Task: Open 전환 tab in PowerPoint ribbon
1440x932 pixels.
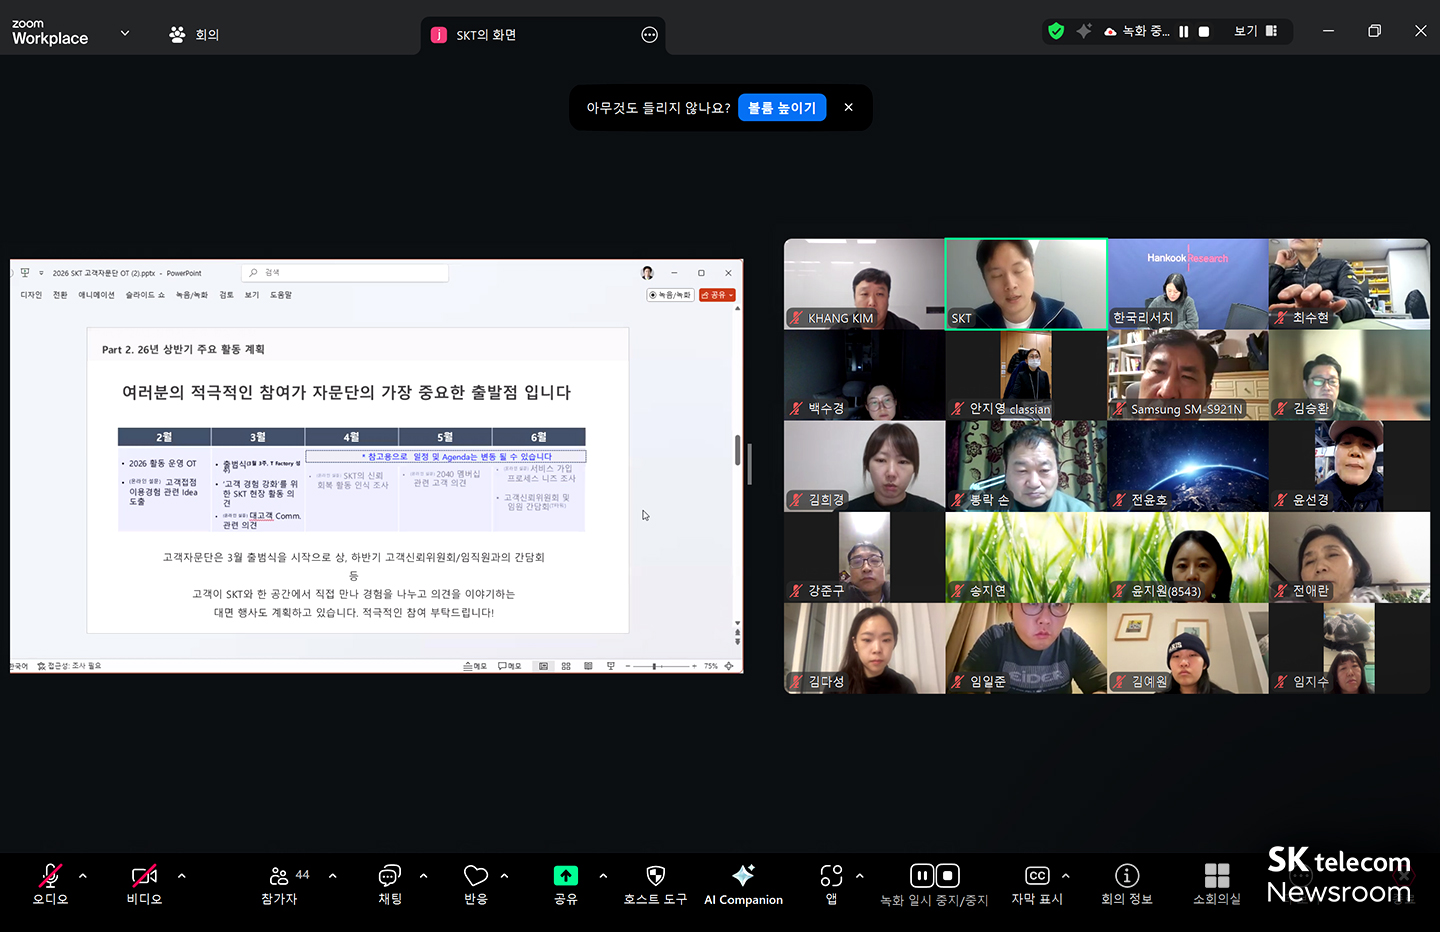Action: pos(60,295)
